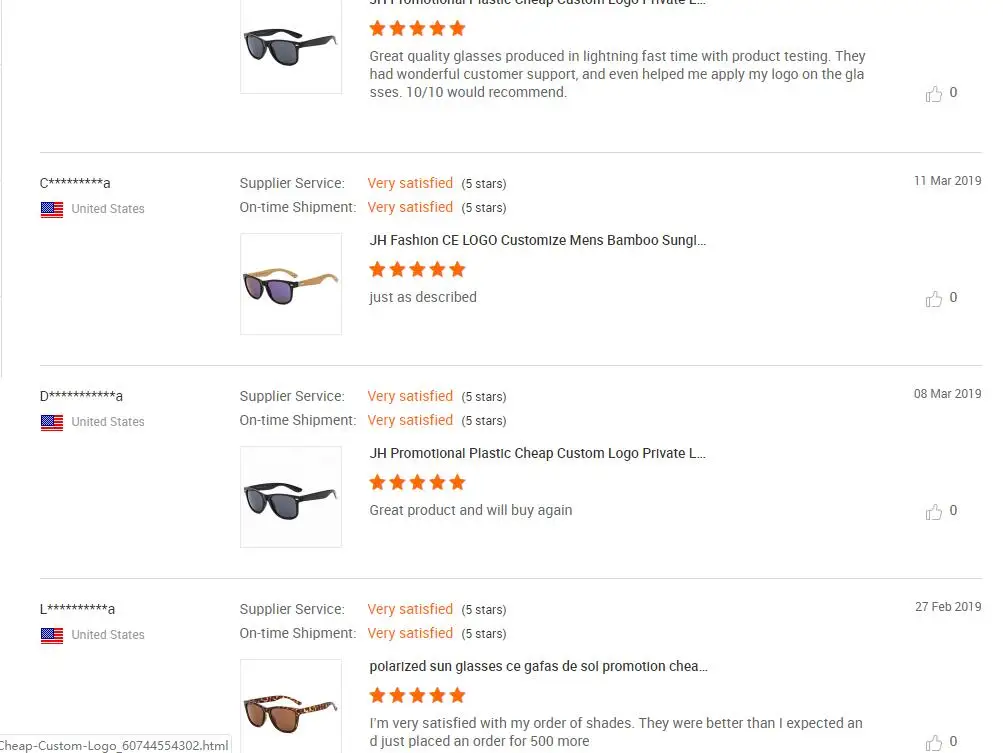The image size is (1003, 753).
Task: Open top black sunglasses thumbnail
Action: pos(291,46)
